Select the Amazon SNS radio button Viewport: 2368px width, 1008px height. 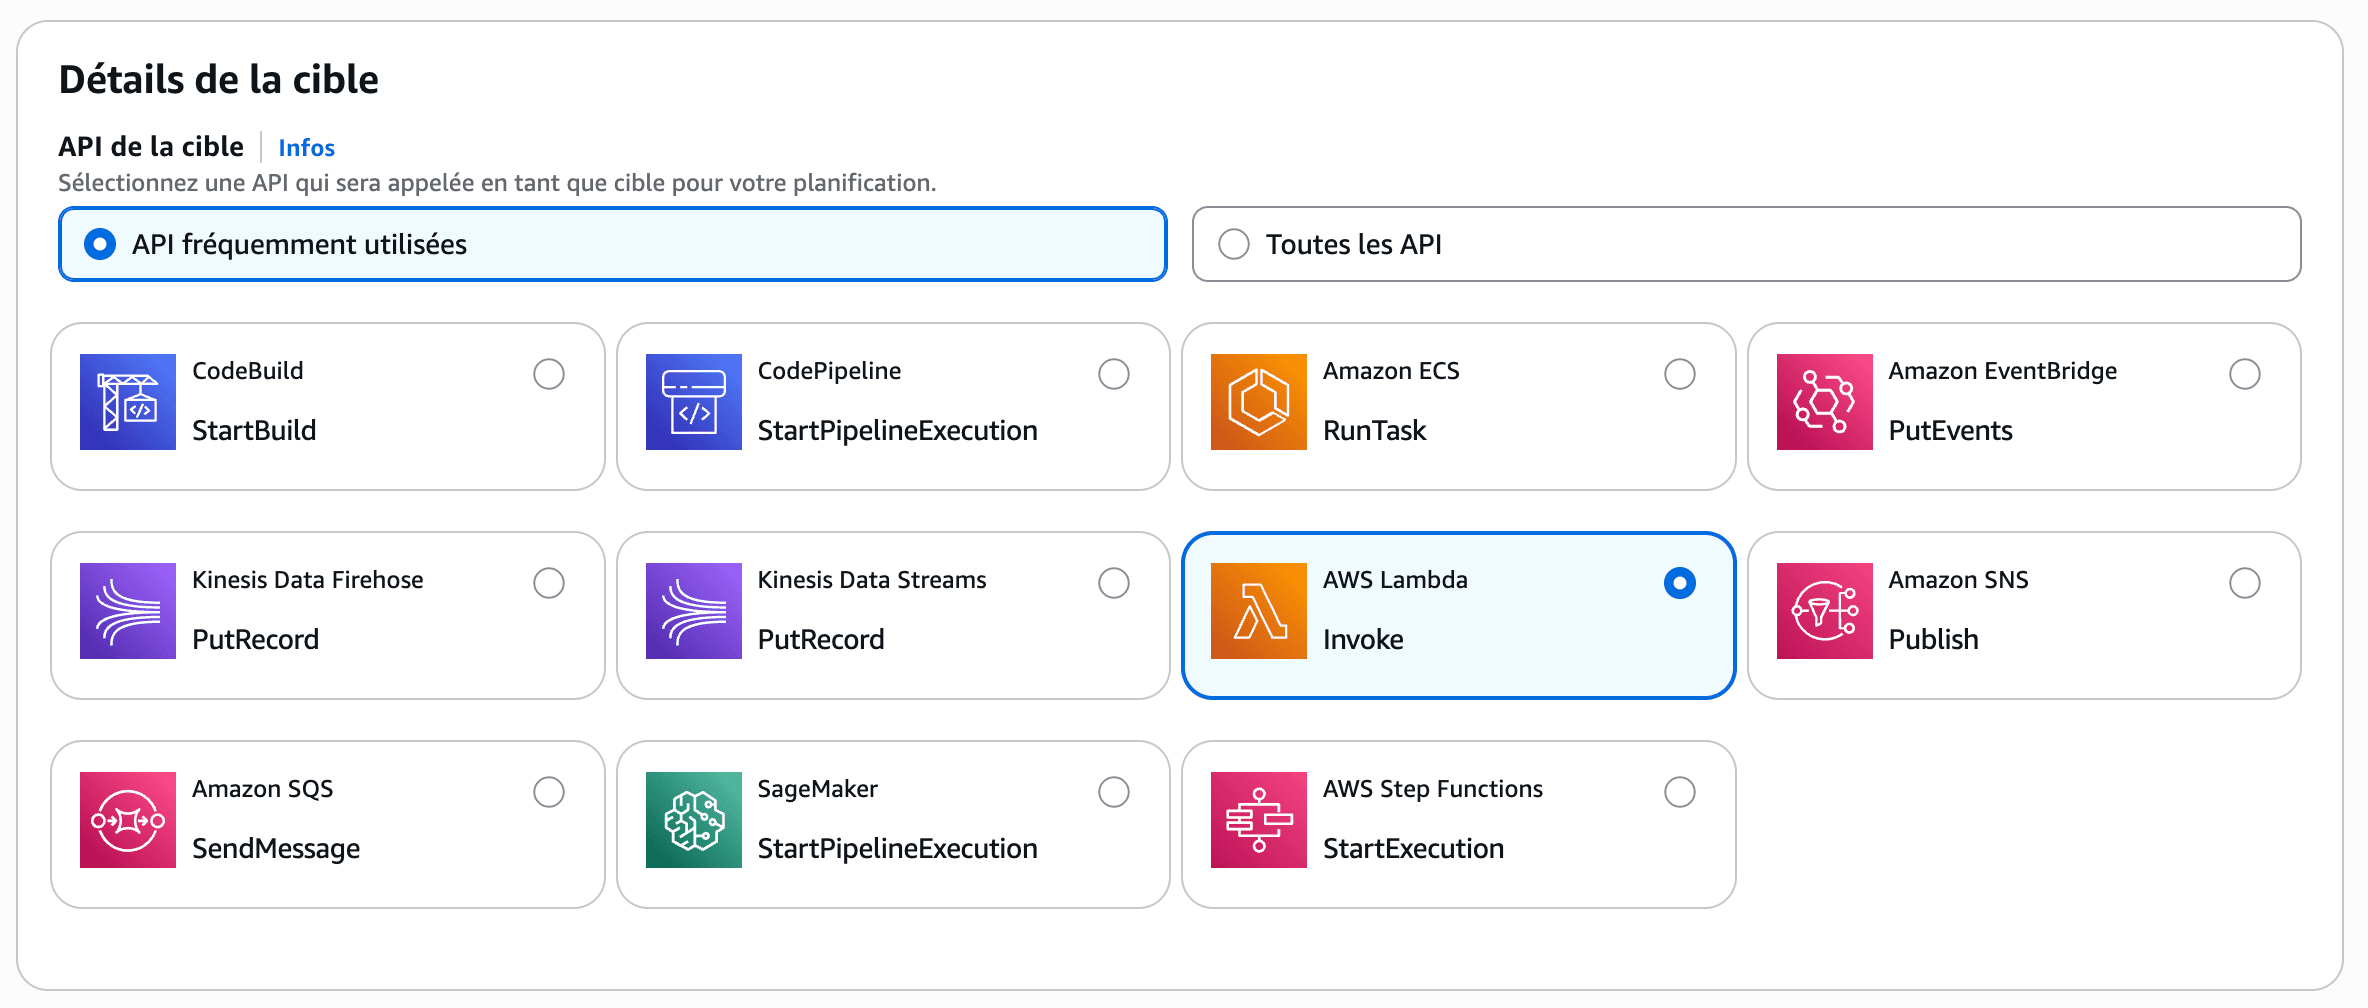click(2245, 583)
